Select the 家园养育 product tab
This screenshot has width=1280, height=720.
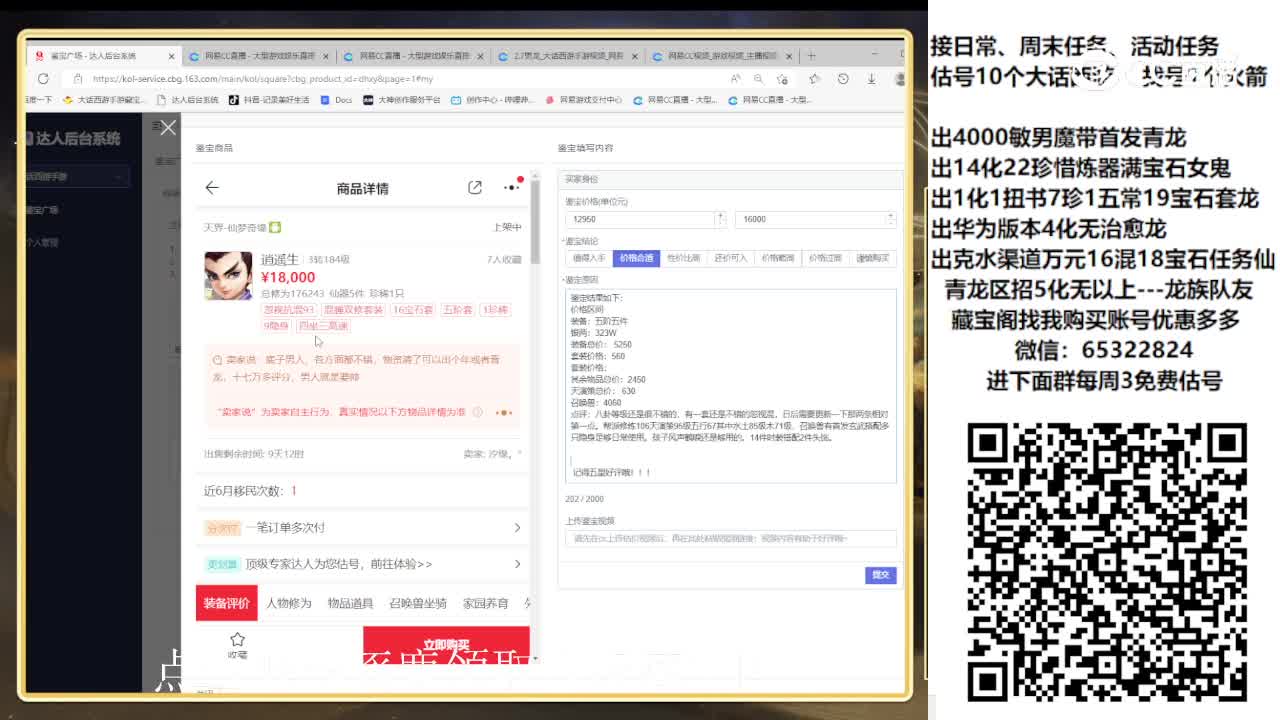pos(486,603)
